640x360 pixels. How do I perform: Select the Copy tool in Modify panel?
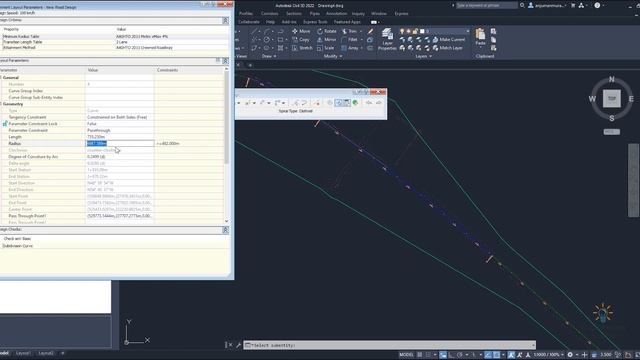tap(301, 40)
